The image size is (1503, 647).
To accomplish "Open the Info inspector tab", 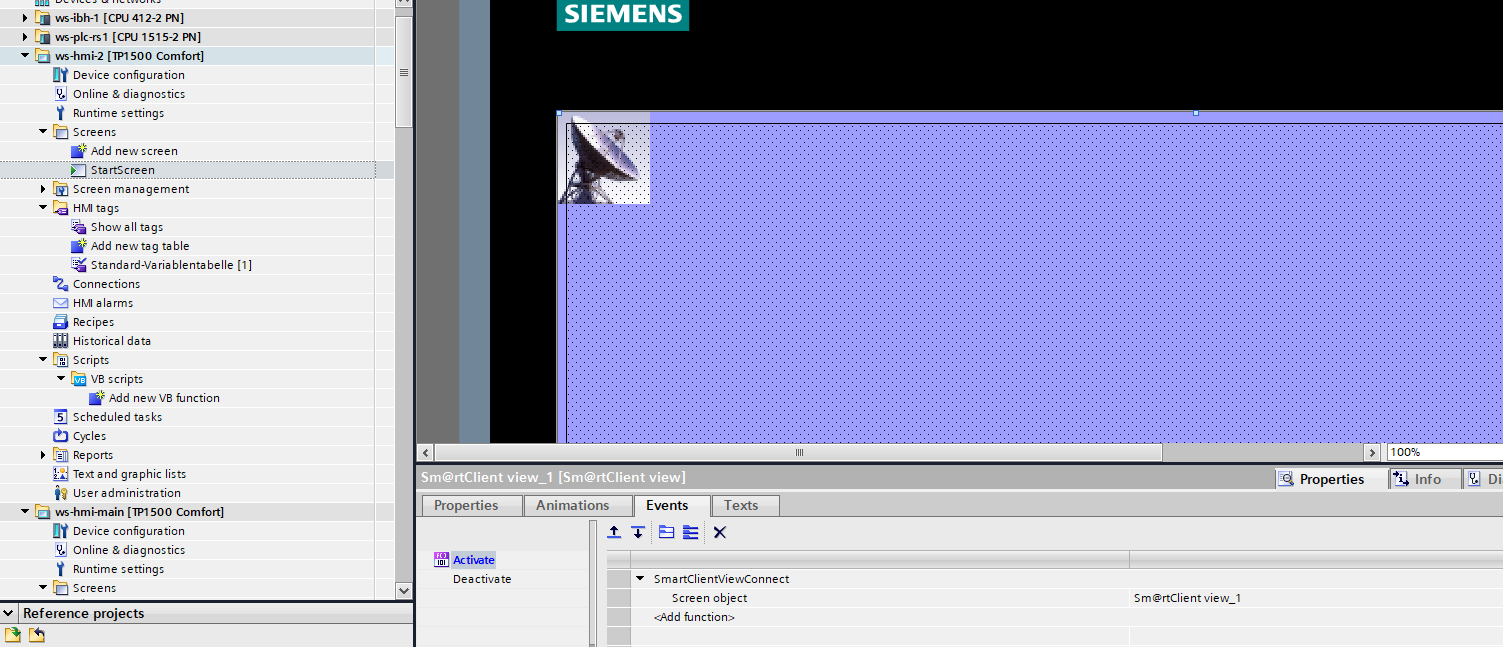I will pos(1417,480).
